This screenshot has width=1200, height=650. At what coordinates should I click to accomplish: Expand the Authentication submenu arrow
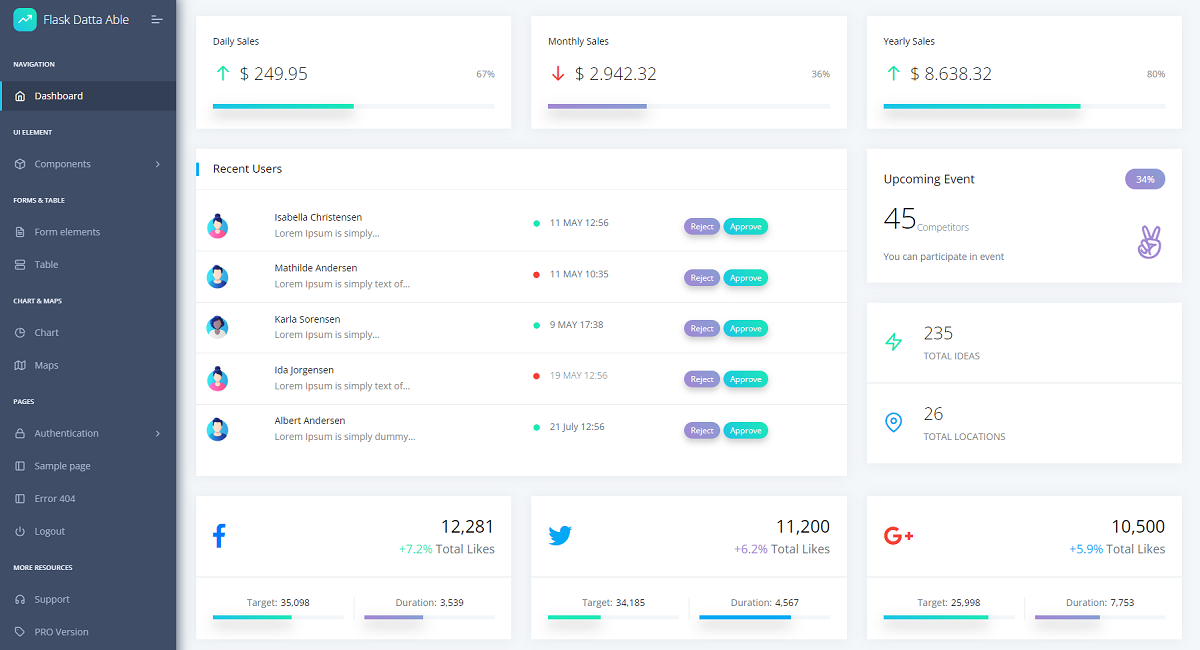tap(158, 433)
